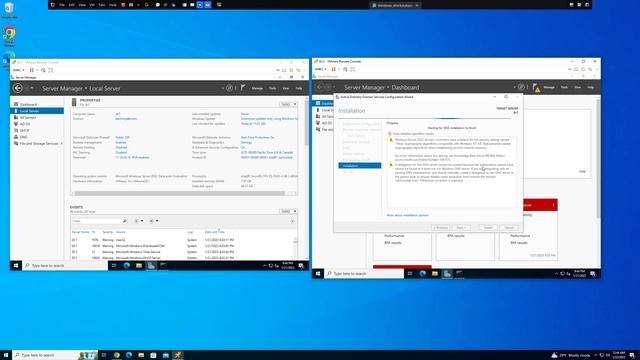
Task: Open Start menu in left VM taskbar
Action: (x=16, y=266)
